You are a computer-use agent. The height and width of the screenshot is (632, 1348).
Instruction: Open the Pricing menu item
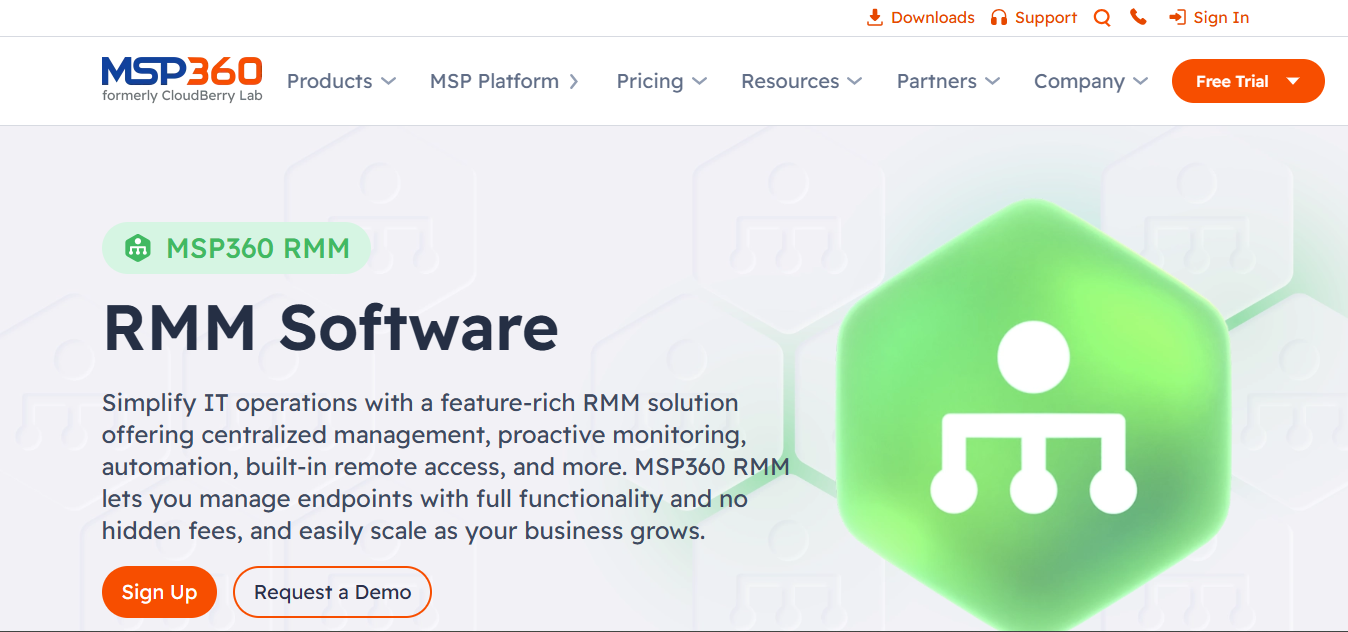pyautogui.click(x=649, y=81)
